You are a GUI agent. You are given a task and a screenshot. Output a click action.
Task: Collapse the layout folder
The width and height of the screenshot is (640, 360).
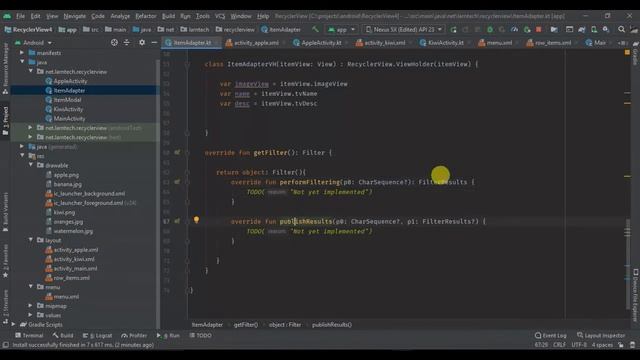click(x=31, y=240)
